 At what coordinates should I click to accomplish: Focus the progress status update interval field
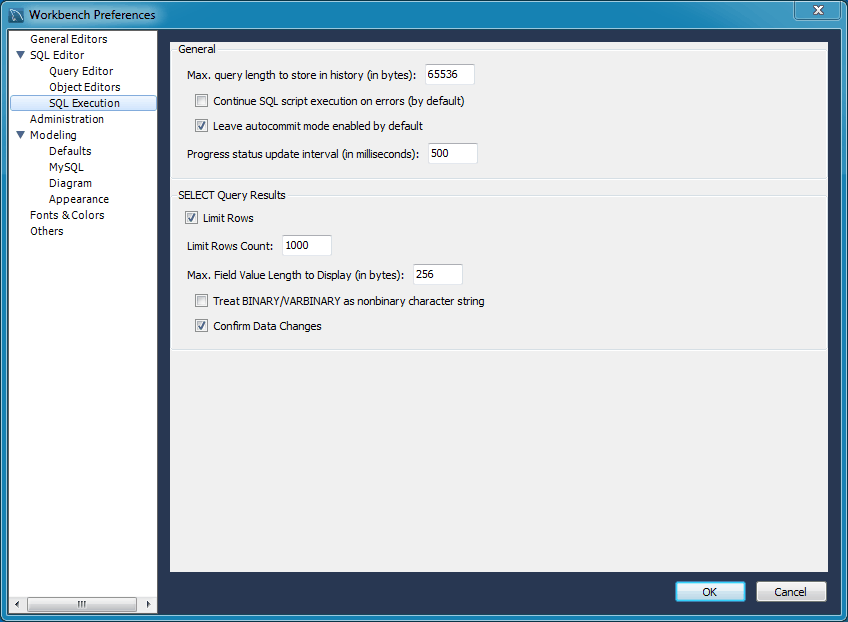tap(453, 153)
